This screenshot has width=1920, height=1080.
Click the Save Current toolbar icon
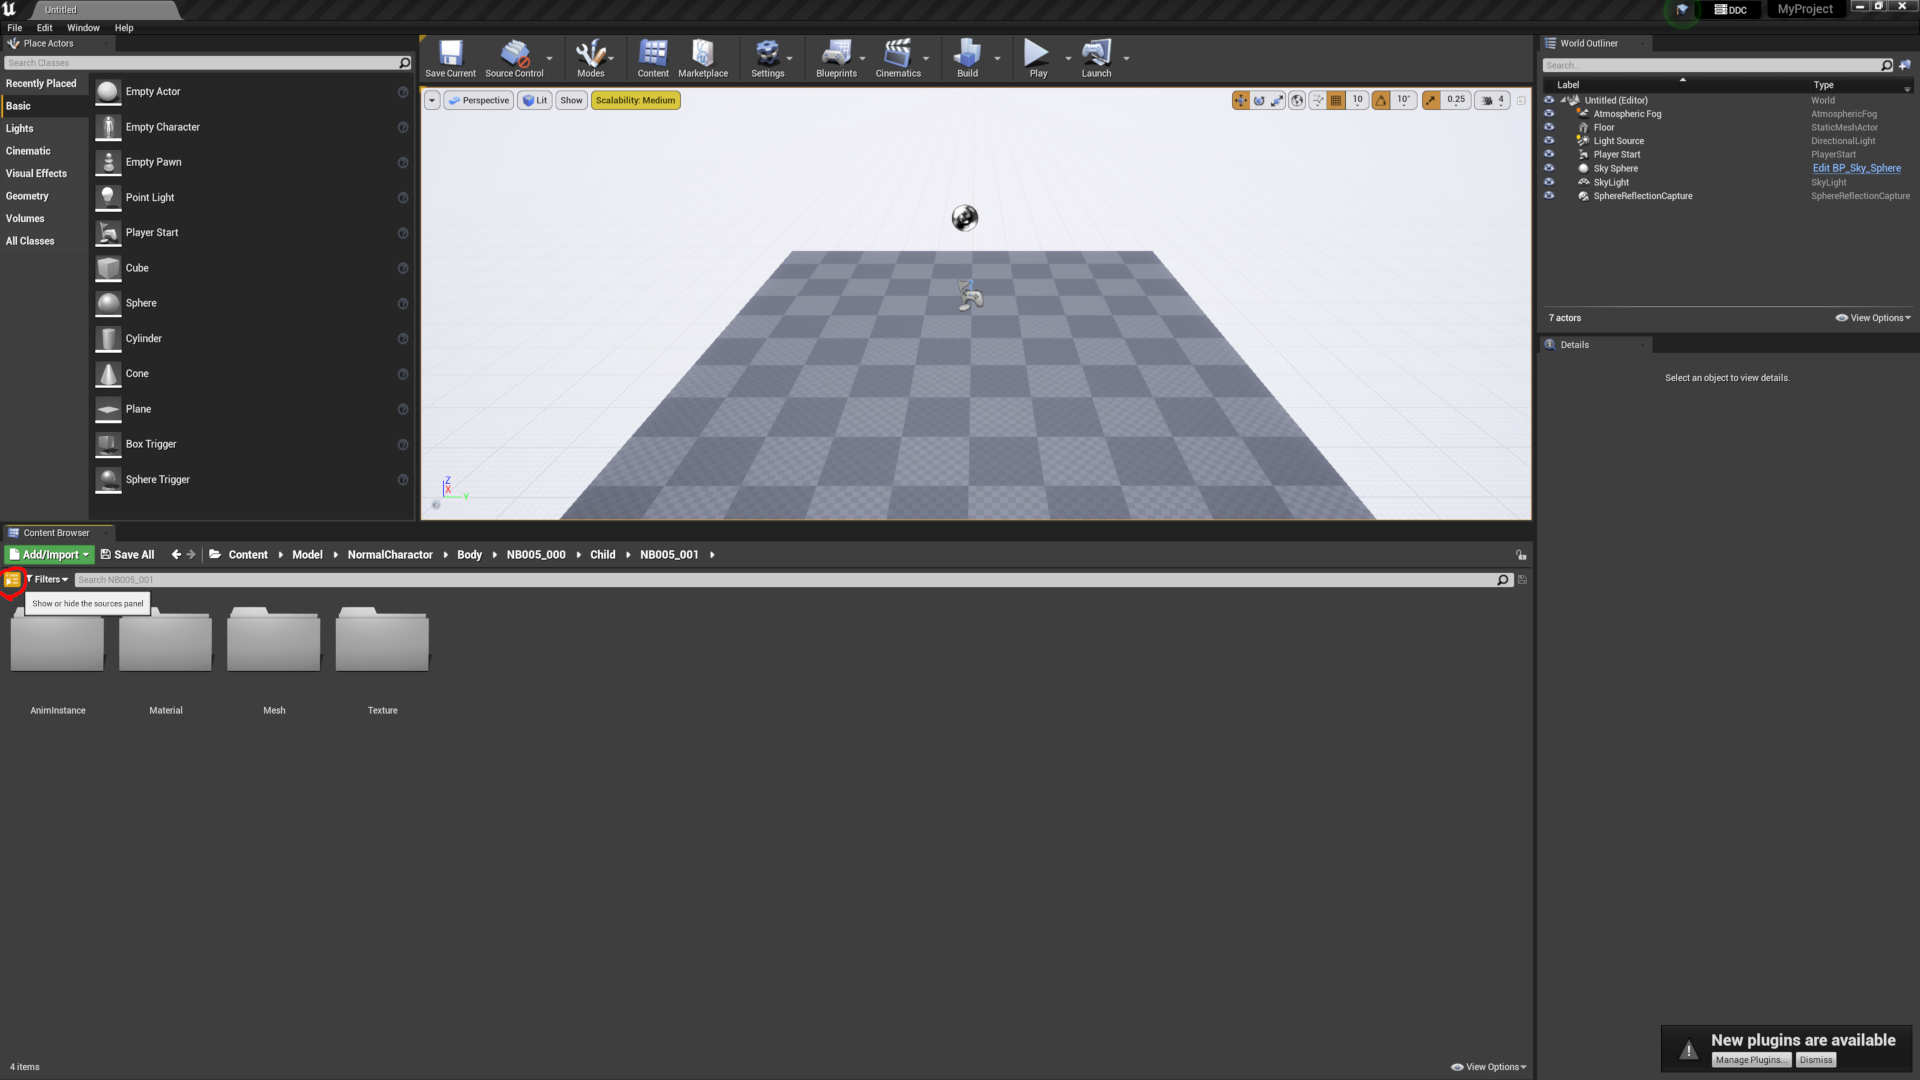pos(450,58)
